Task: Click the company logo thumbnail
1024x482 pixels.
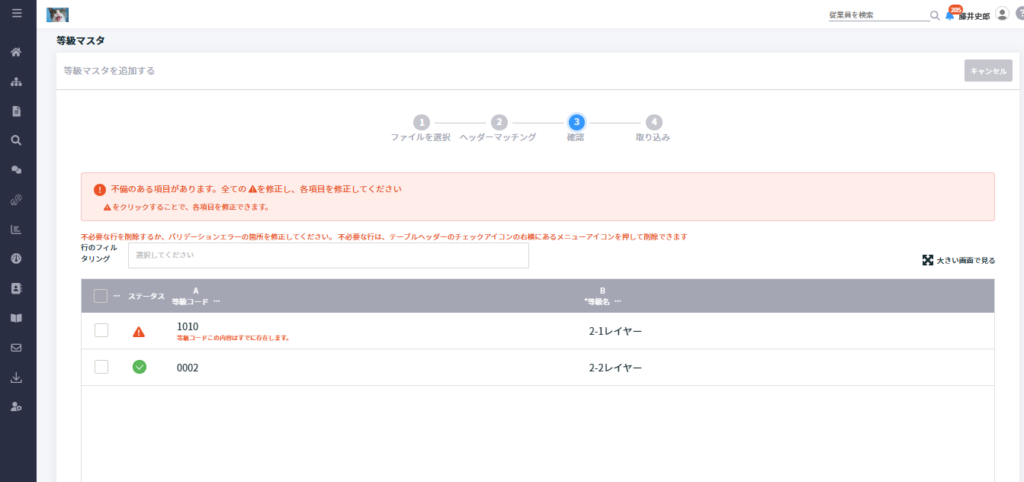Action: 57,14
